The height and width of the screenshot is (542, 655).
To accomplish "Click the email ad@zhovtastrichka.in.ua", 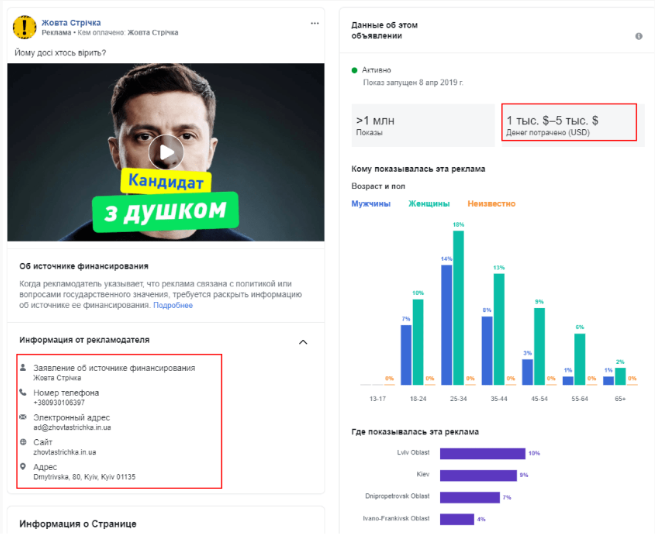I will [72, 427].
